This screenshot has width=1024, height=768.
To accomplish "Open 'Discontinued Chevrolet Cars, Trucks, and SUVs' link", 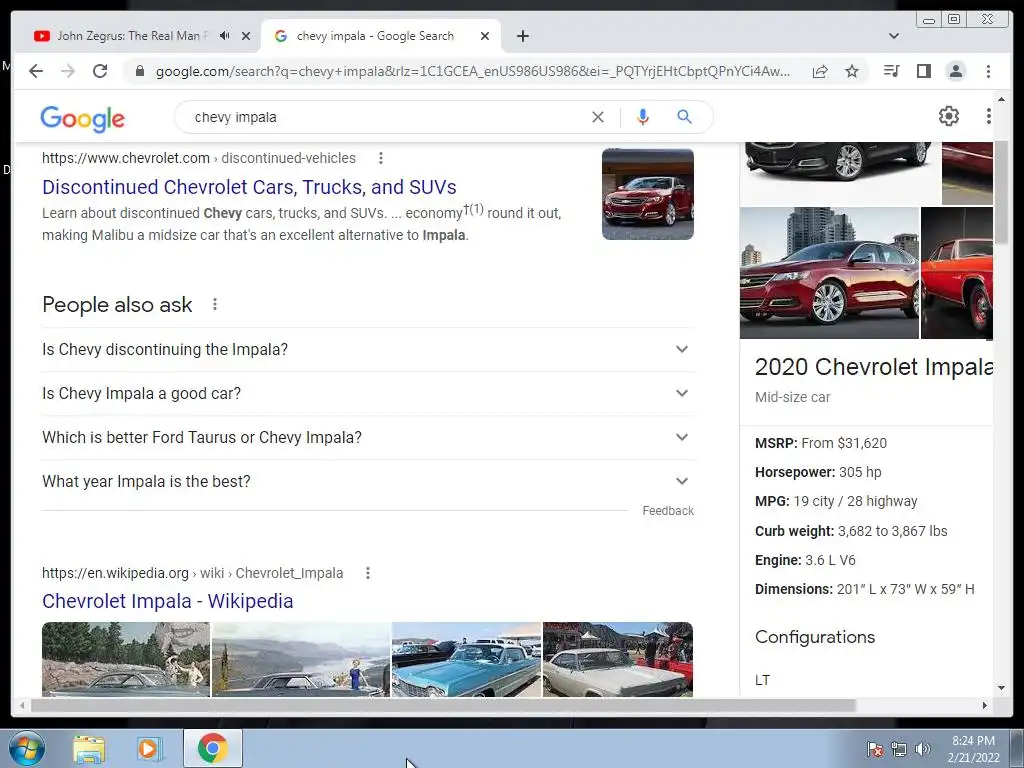I will click(249, 187).
